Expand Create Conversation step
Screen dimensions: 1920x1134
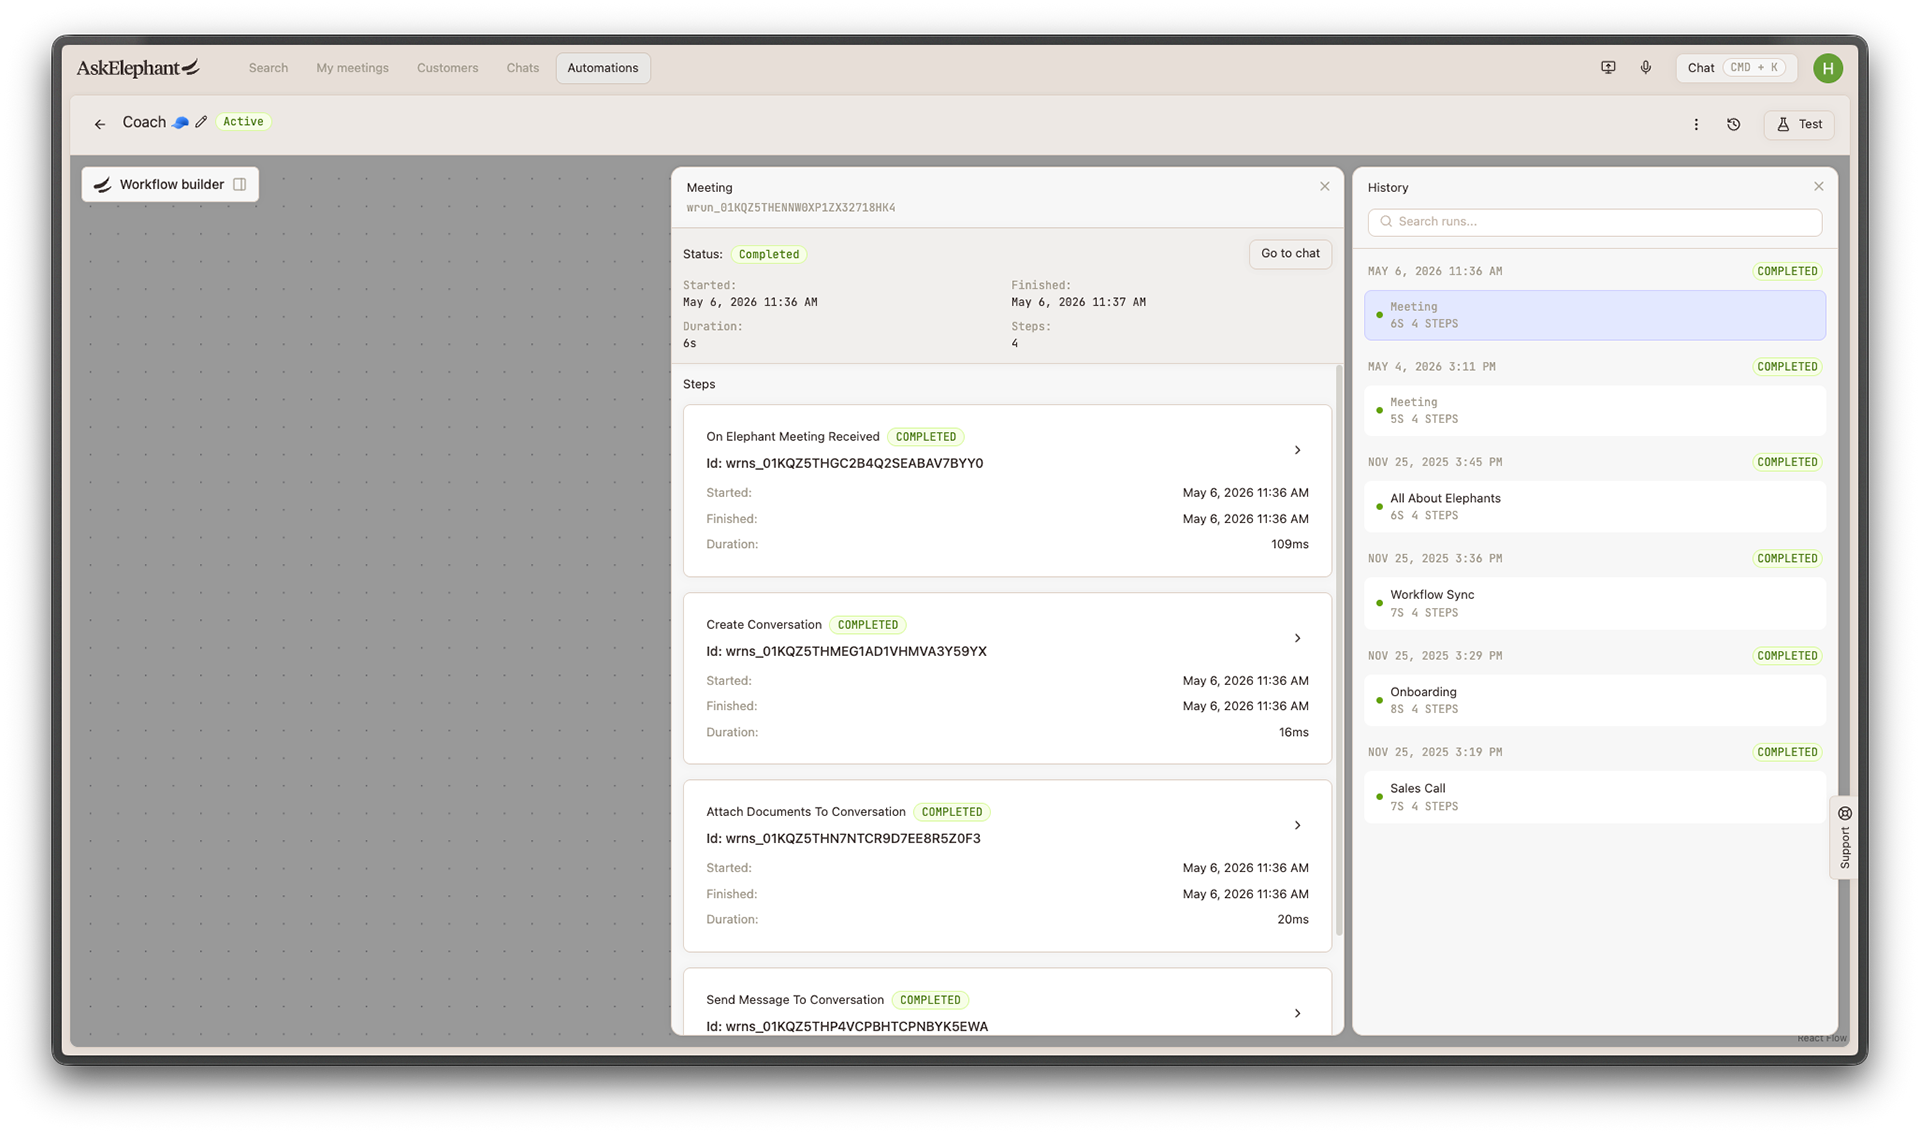coord(1298,639)
